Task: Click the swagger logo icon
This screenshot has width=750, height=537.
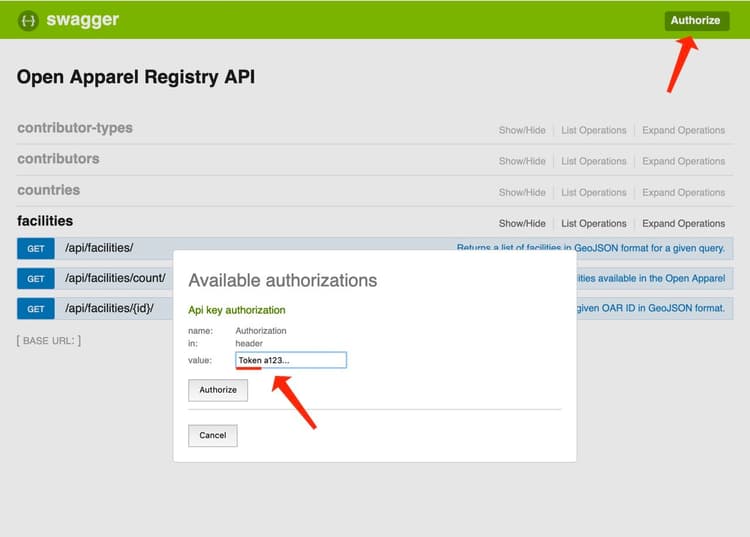Action: click(28, 21)
